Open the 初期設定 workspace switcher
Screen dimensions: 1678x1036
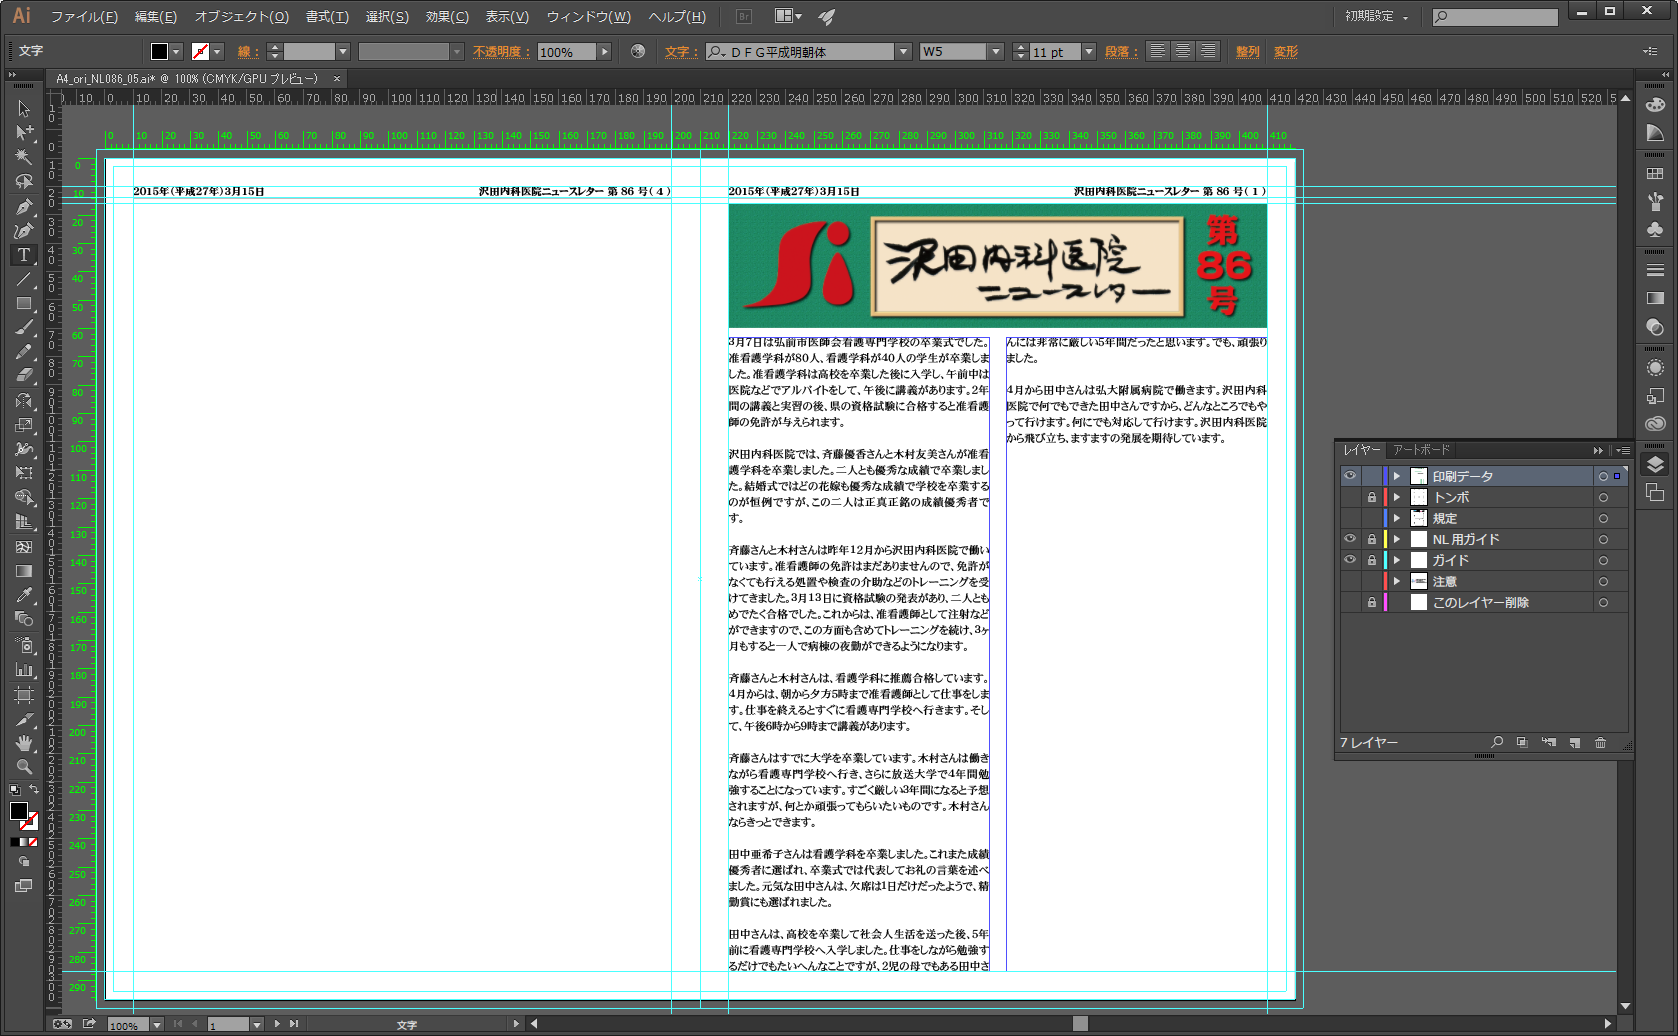(x=1376, y=17)
